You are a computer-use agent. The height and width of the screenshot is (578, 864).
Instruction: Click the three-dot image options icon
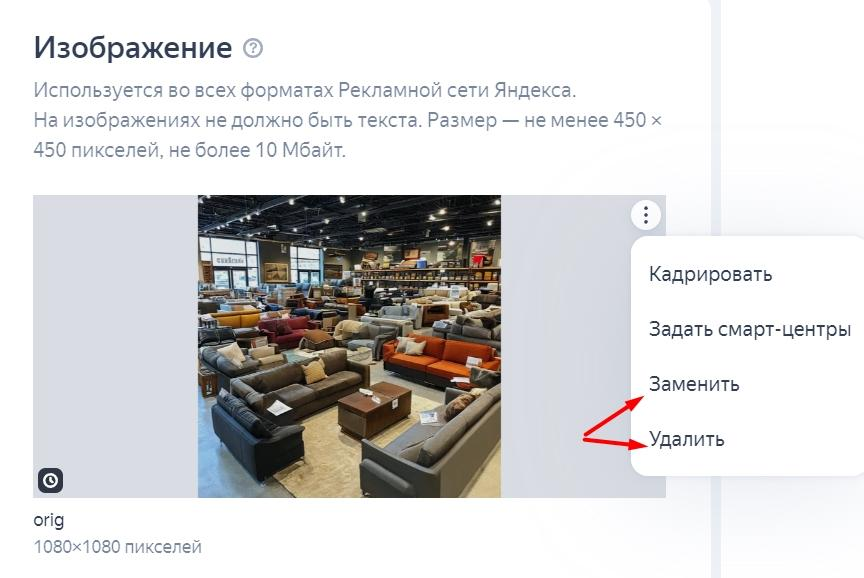click(645, 214)
